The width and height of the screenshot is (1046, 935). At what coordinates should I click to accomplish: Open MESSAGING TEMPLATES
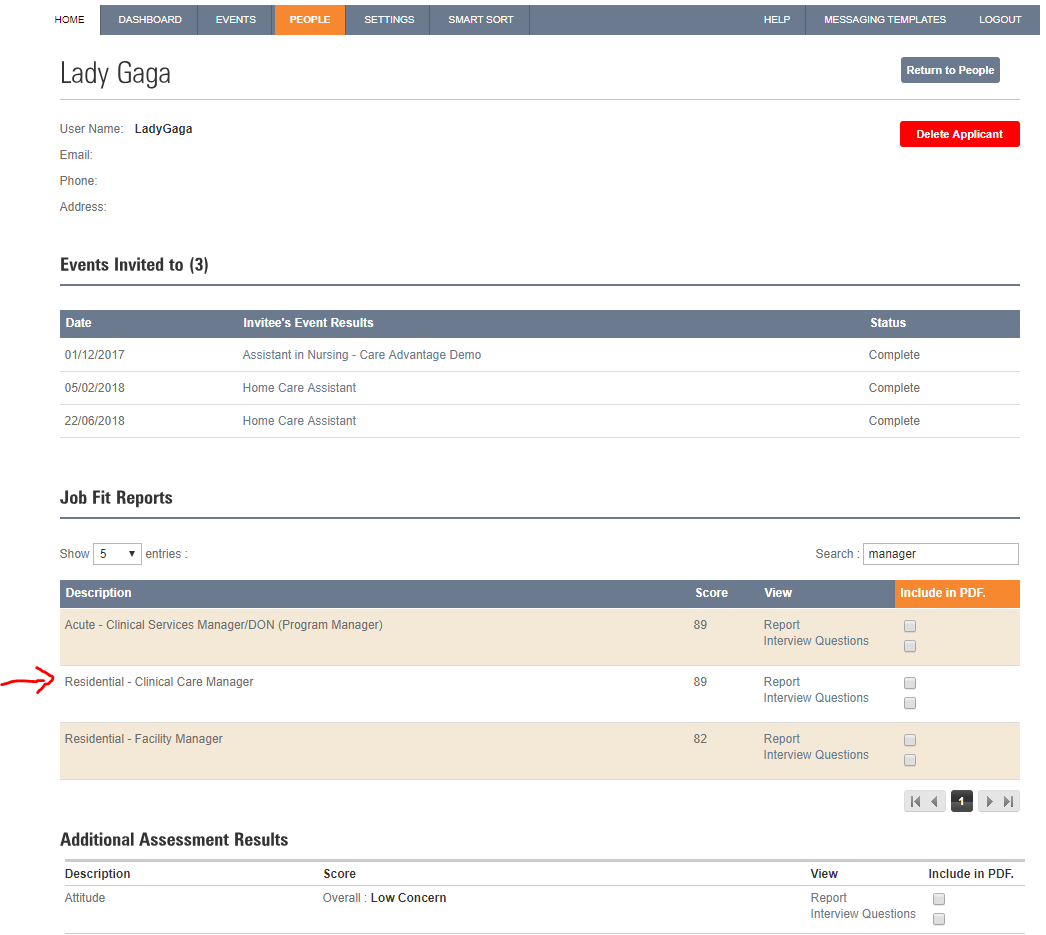coord(885,19)
